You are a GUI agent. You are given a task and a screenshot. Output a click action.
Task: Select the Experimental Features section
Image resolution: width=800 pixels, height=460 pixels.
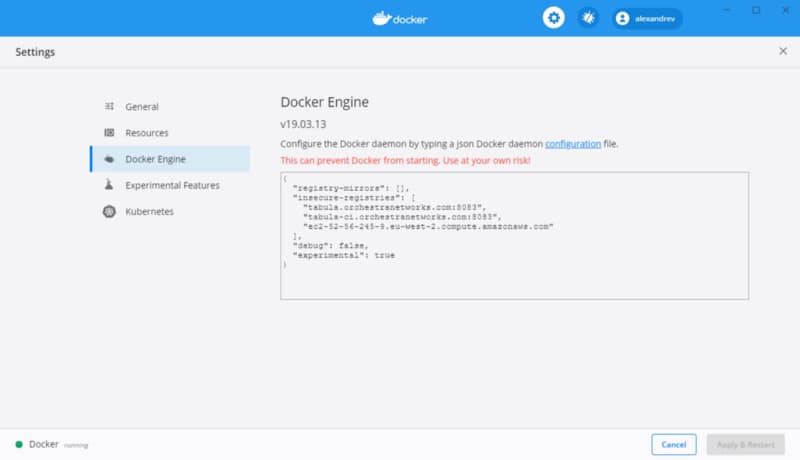pyautogui.click(x=172, y=185)
